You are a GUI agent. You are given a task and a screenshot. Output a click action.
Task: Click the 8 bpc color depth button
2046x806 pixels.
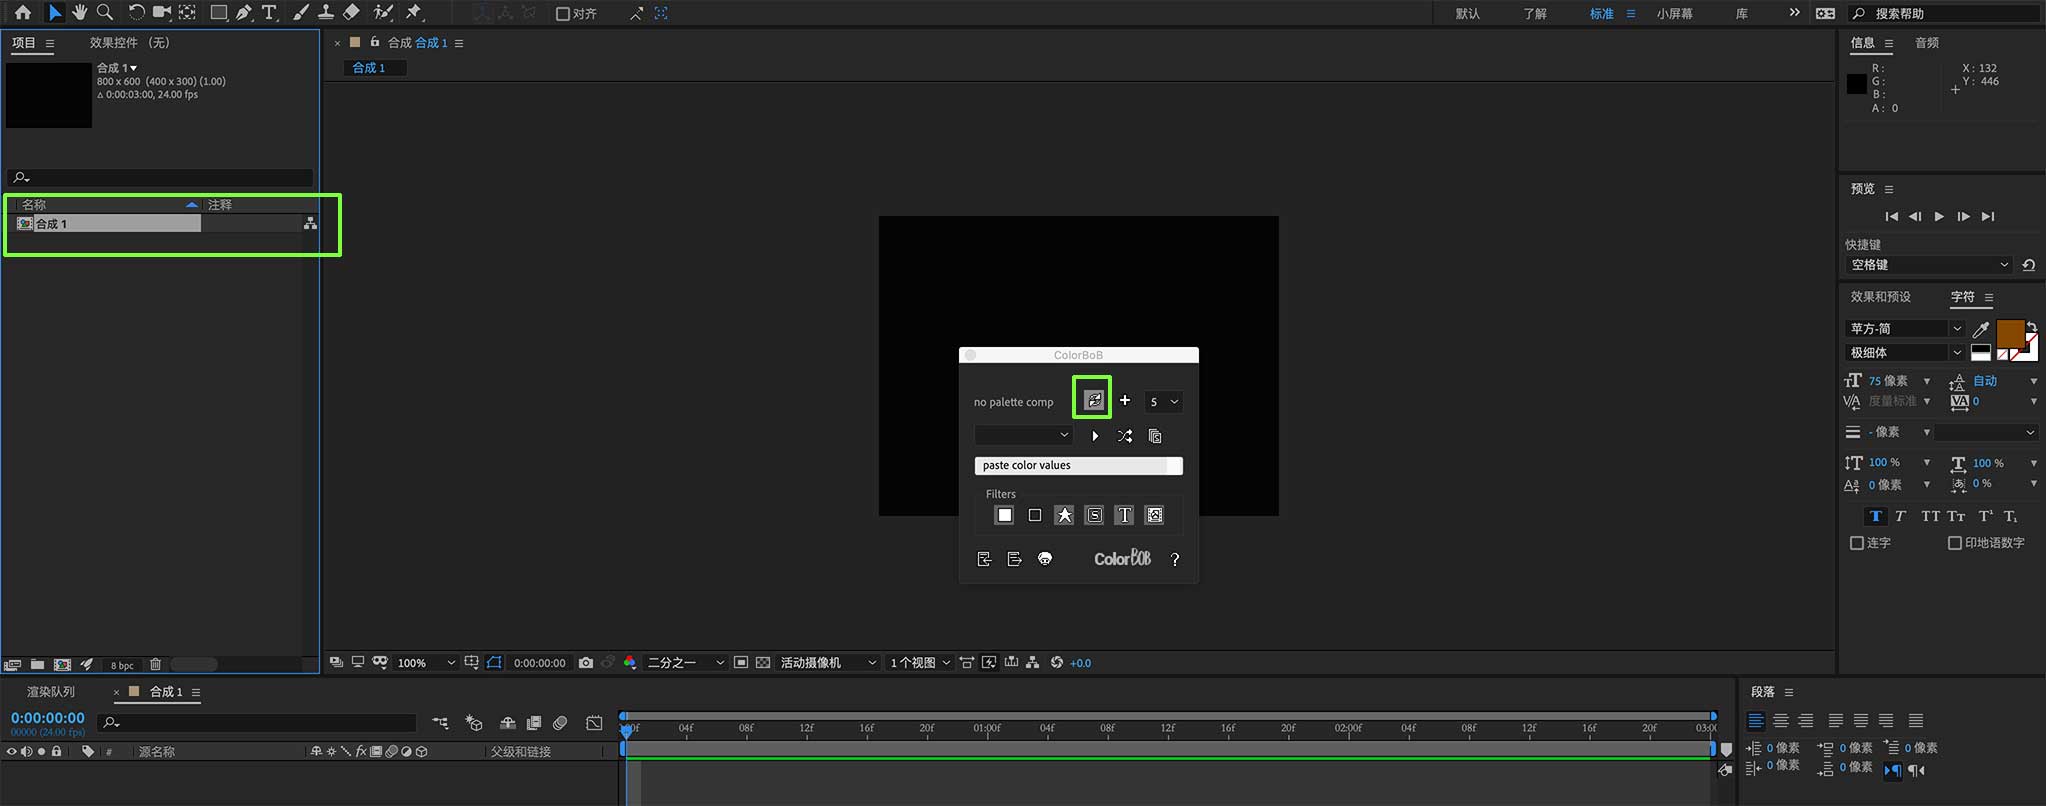click(122, 665)
